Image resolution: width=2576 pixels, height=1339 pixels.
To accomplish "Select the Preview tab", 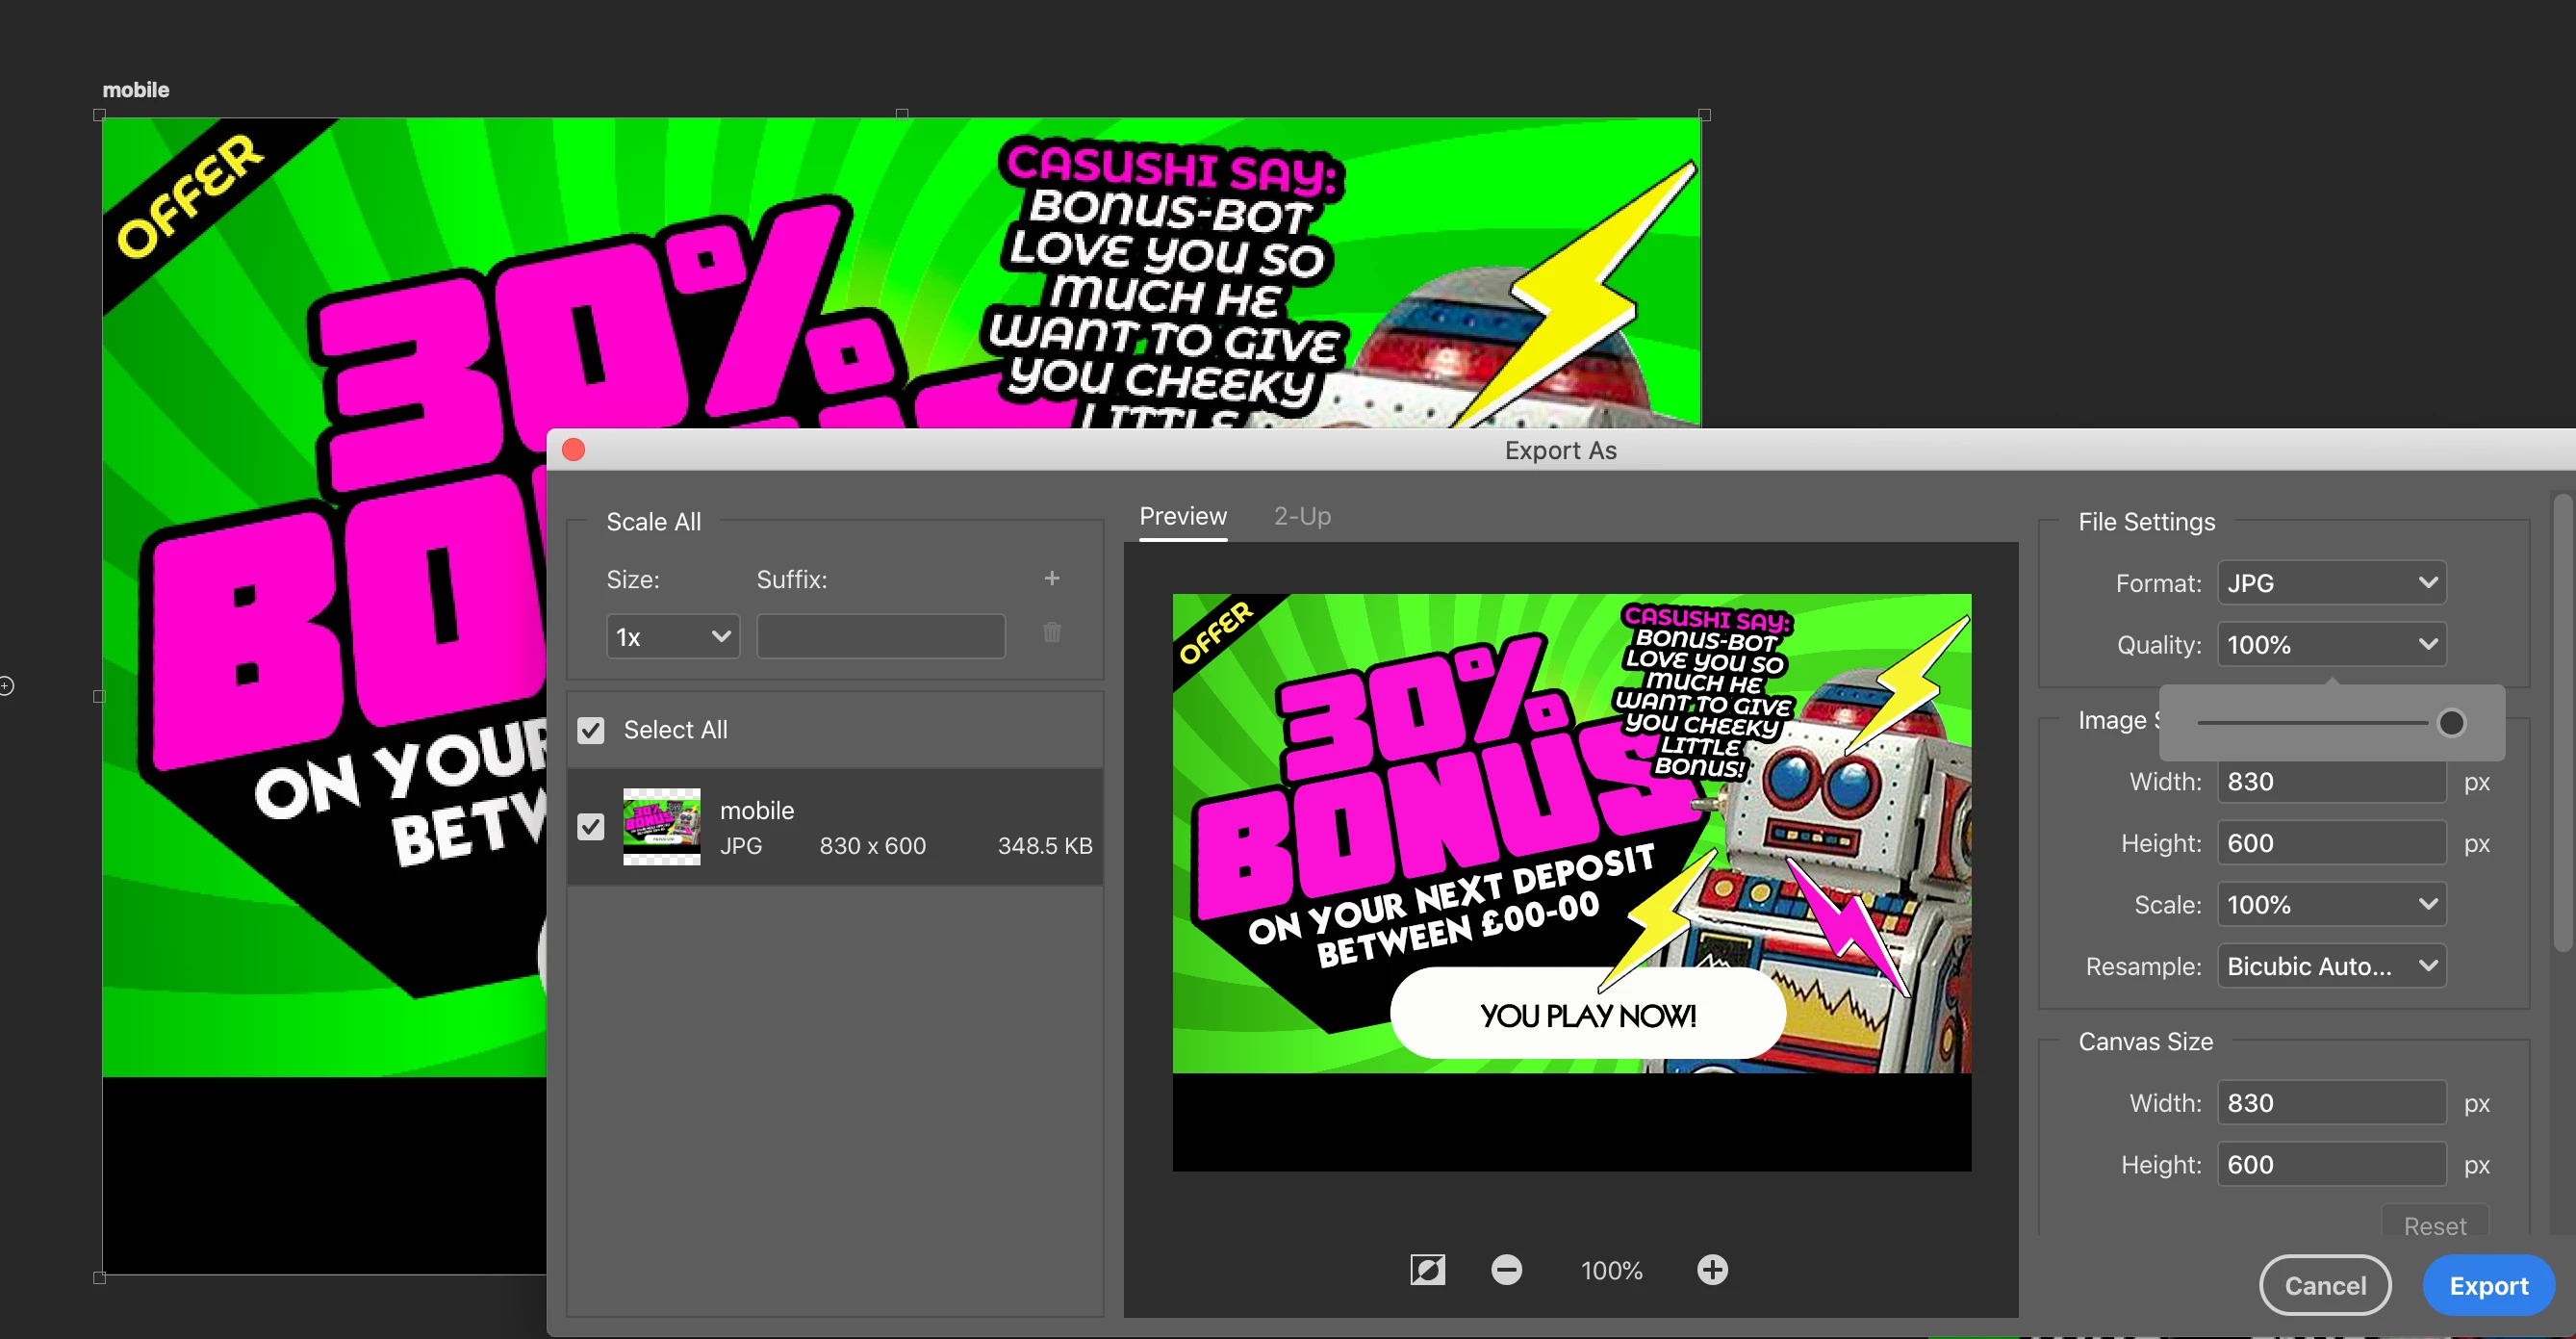I will pos(1183,516).
